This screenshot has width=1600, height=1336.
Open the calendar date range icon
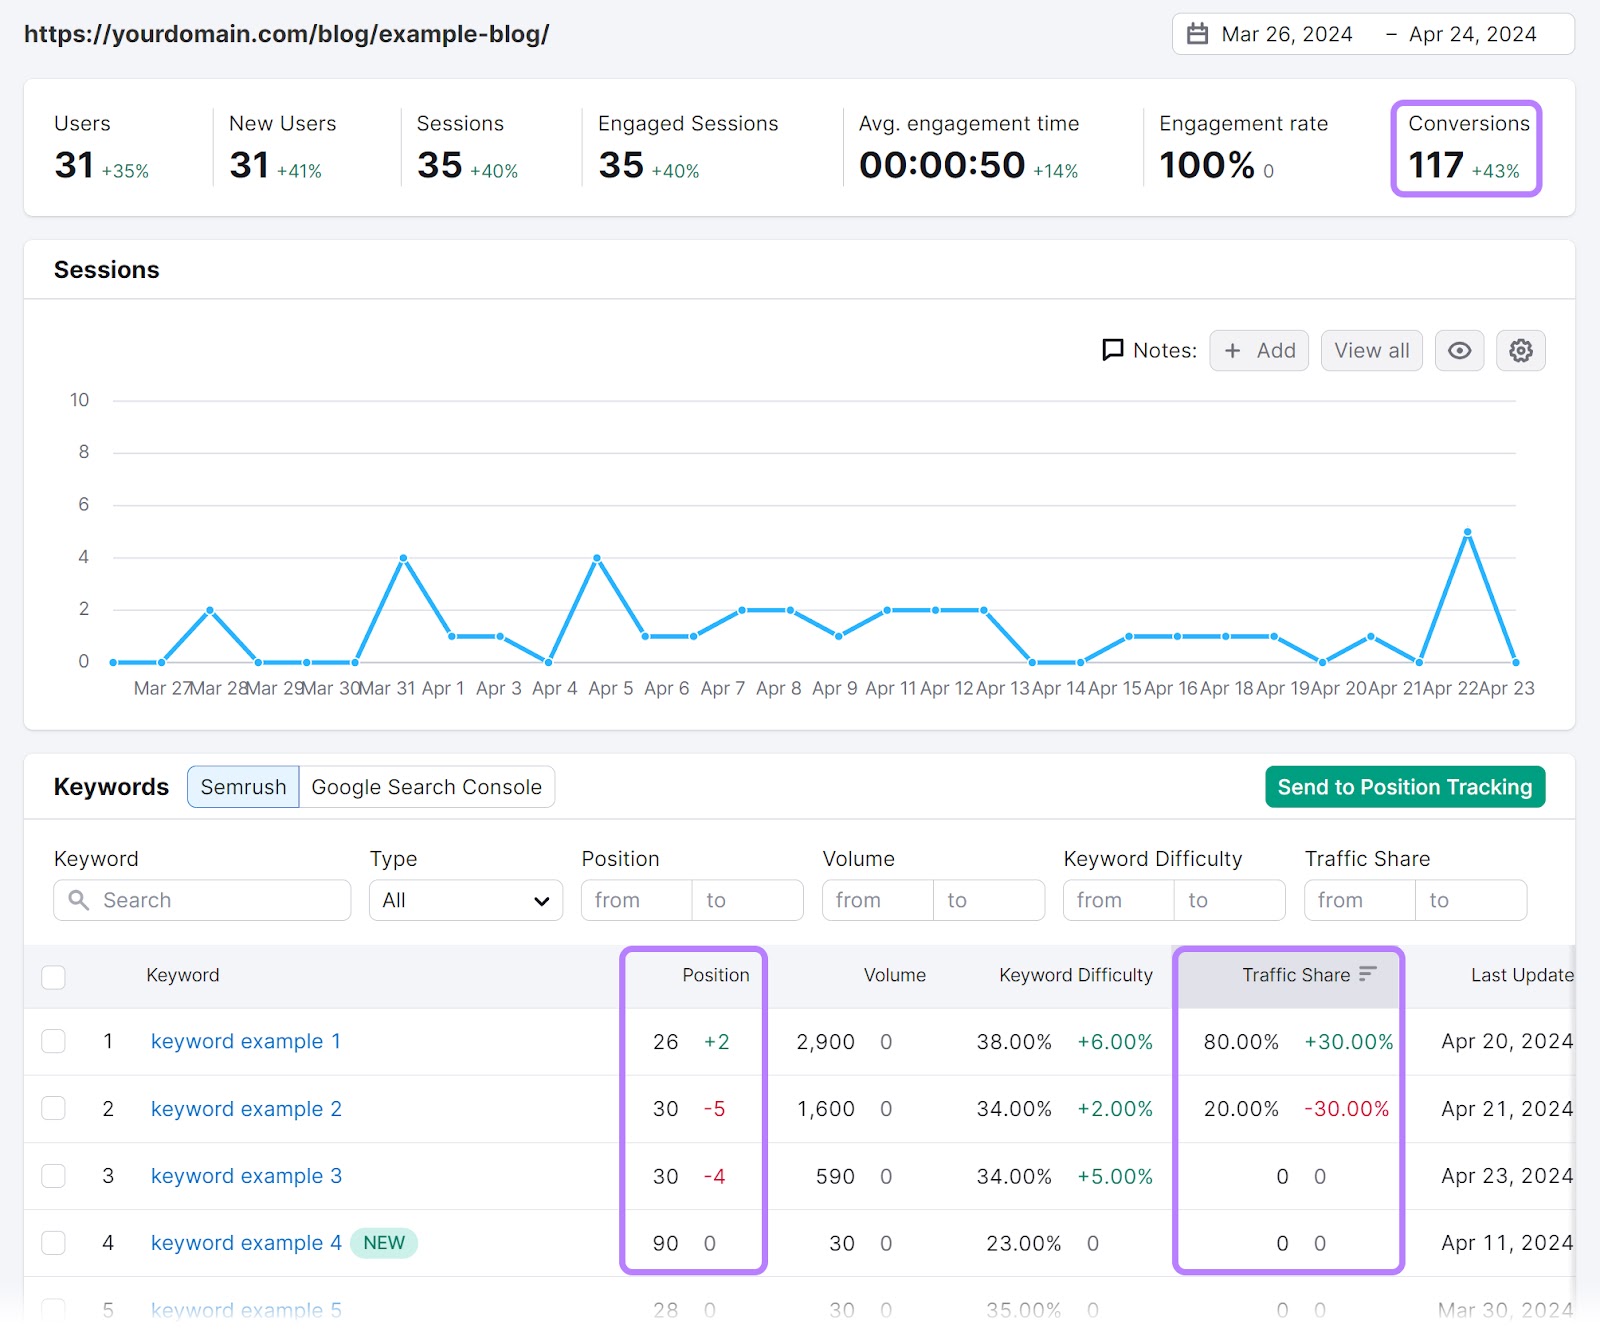(x=1196, y=33)
